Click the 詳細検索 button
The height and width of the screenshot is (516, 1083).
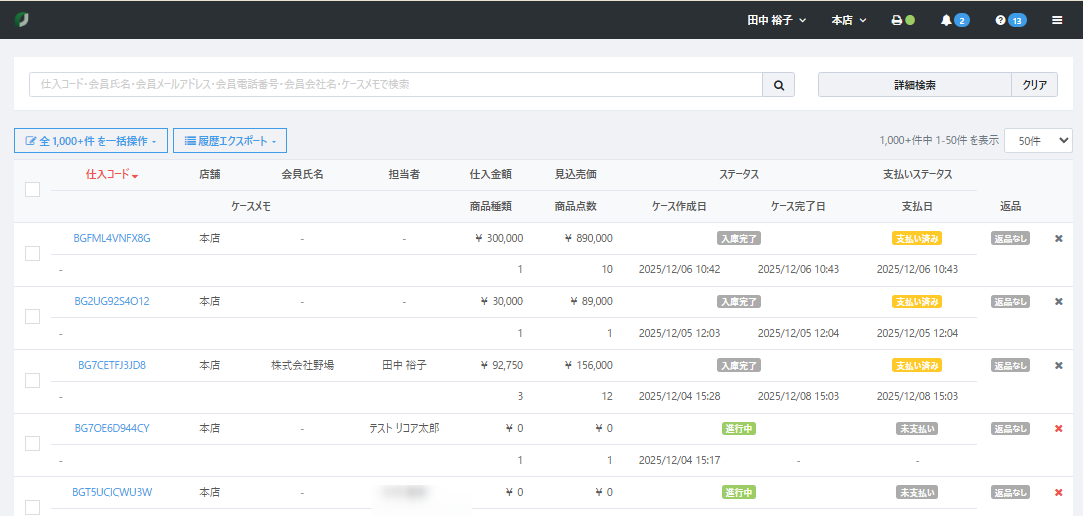coord(914,85)
